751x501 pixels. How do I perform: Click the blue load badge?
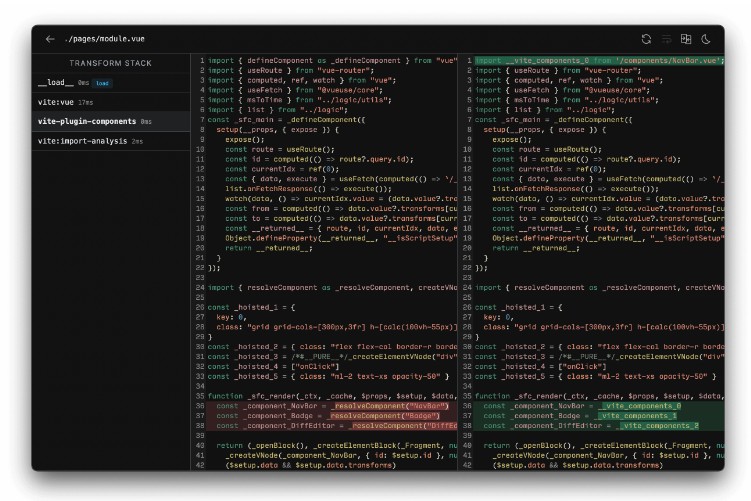tap(102, 83)
